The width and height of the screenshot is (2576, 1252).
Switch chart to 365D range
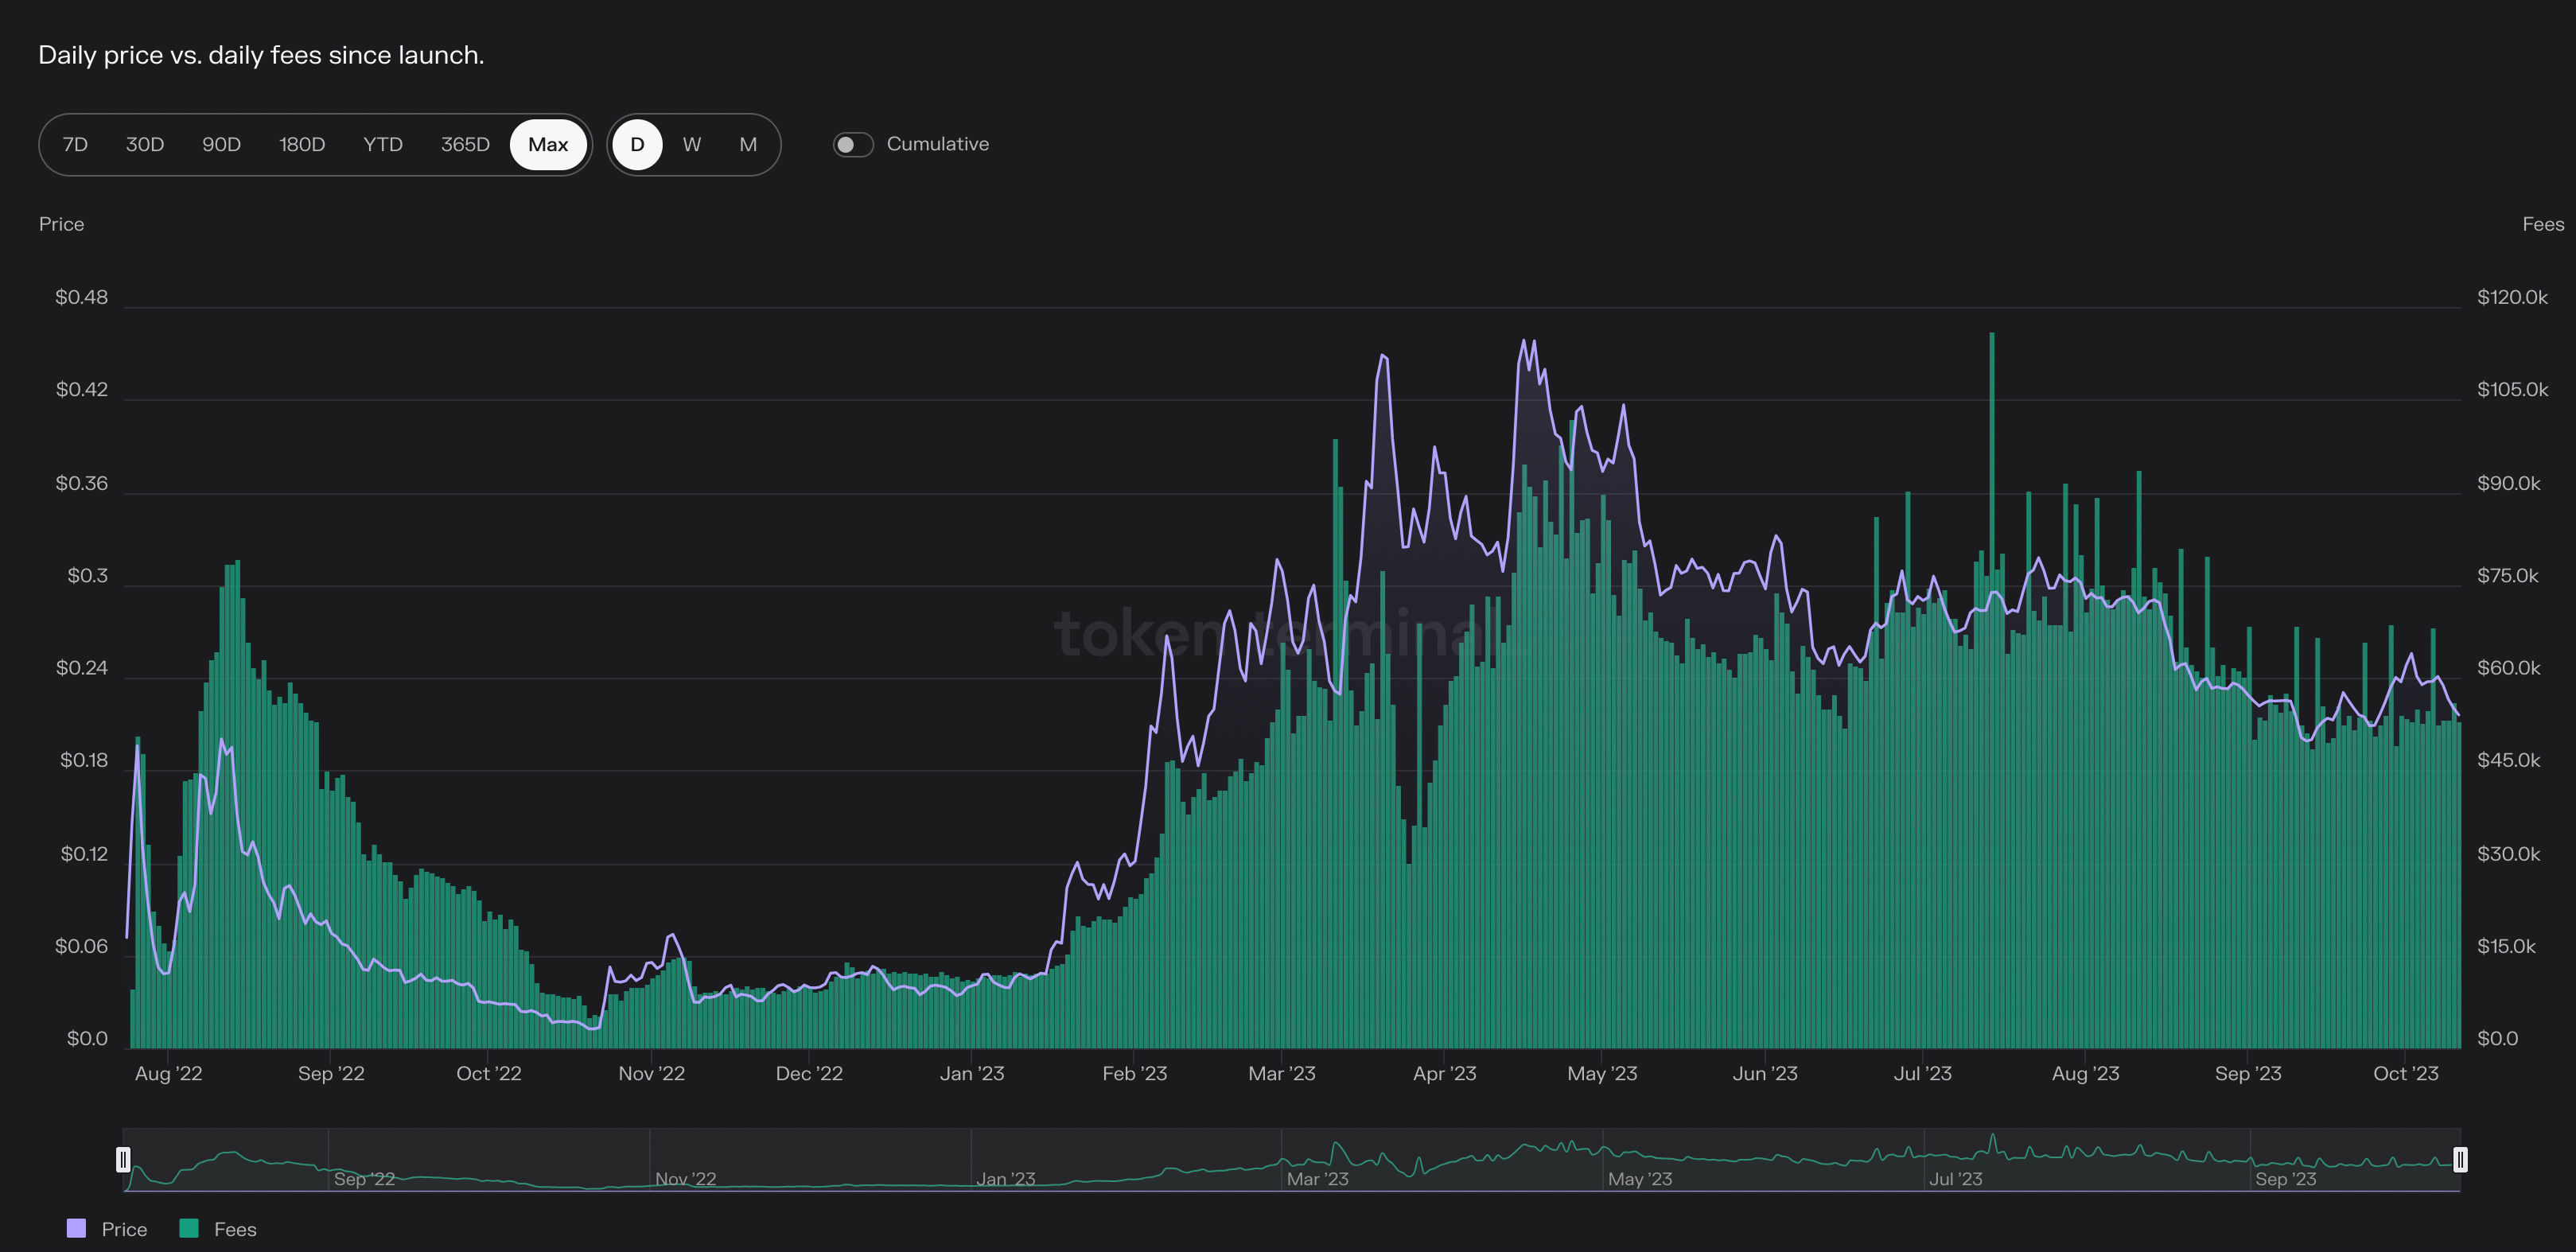[465, 145]
